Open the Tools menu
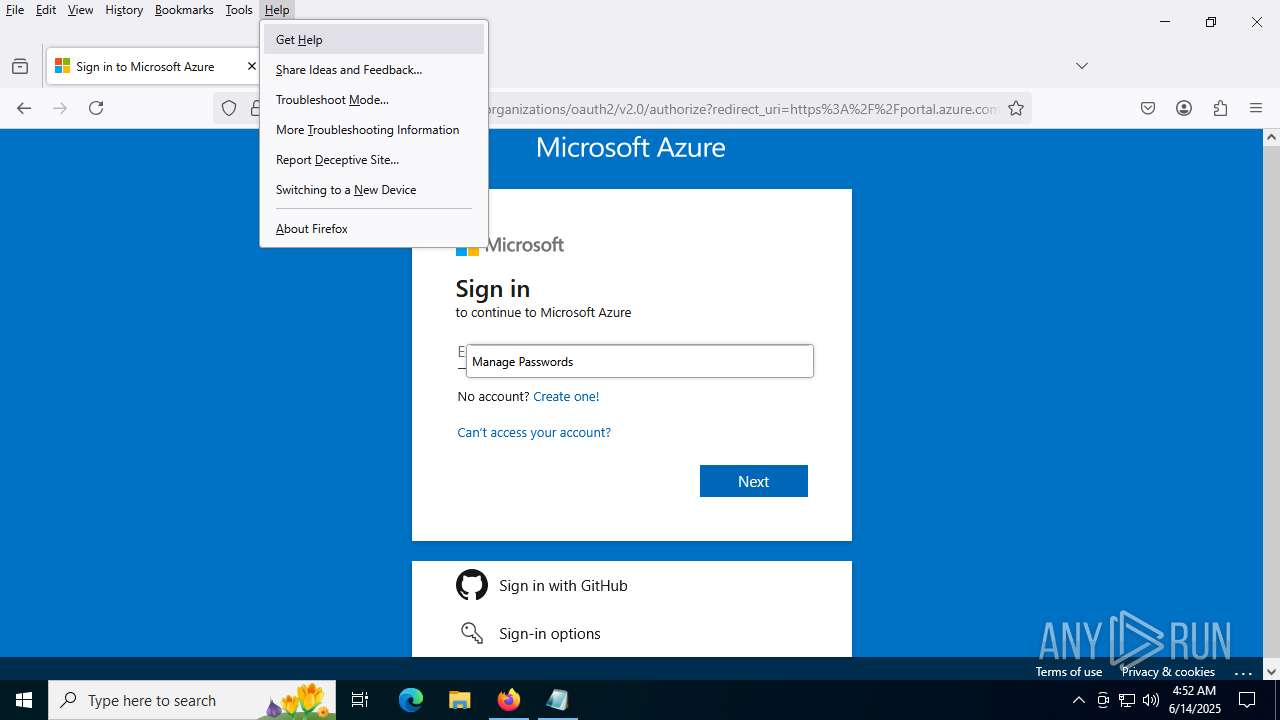Image resolution: width=1280 pixels, height=720 pixels. (x=239, y=10)
